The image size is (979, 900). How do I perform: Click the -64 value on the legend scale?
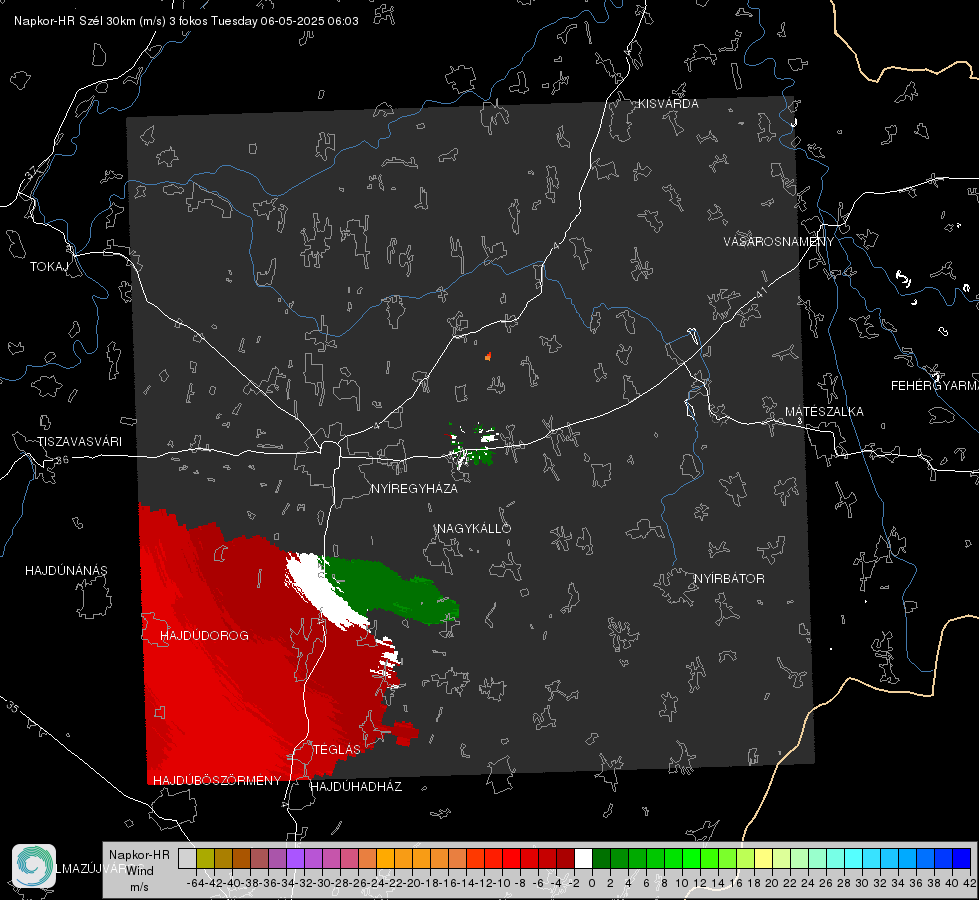point(196,883)
